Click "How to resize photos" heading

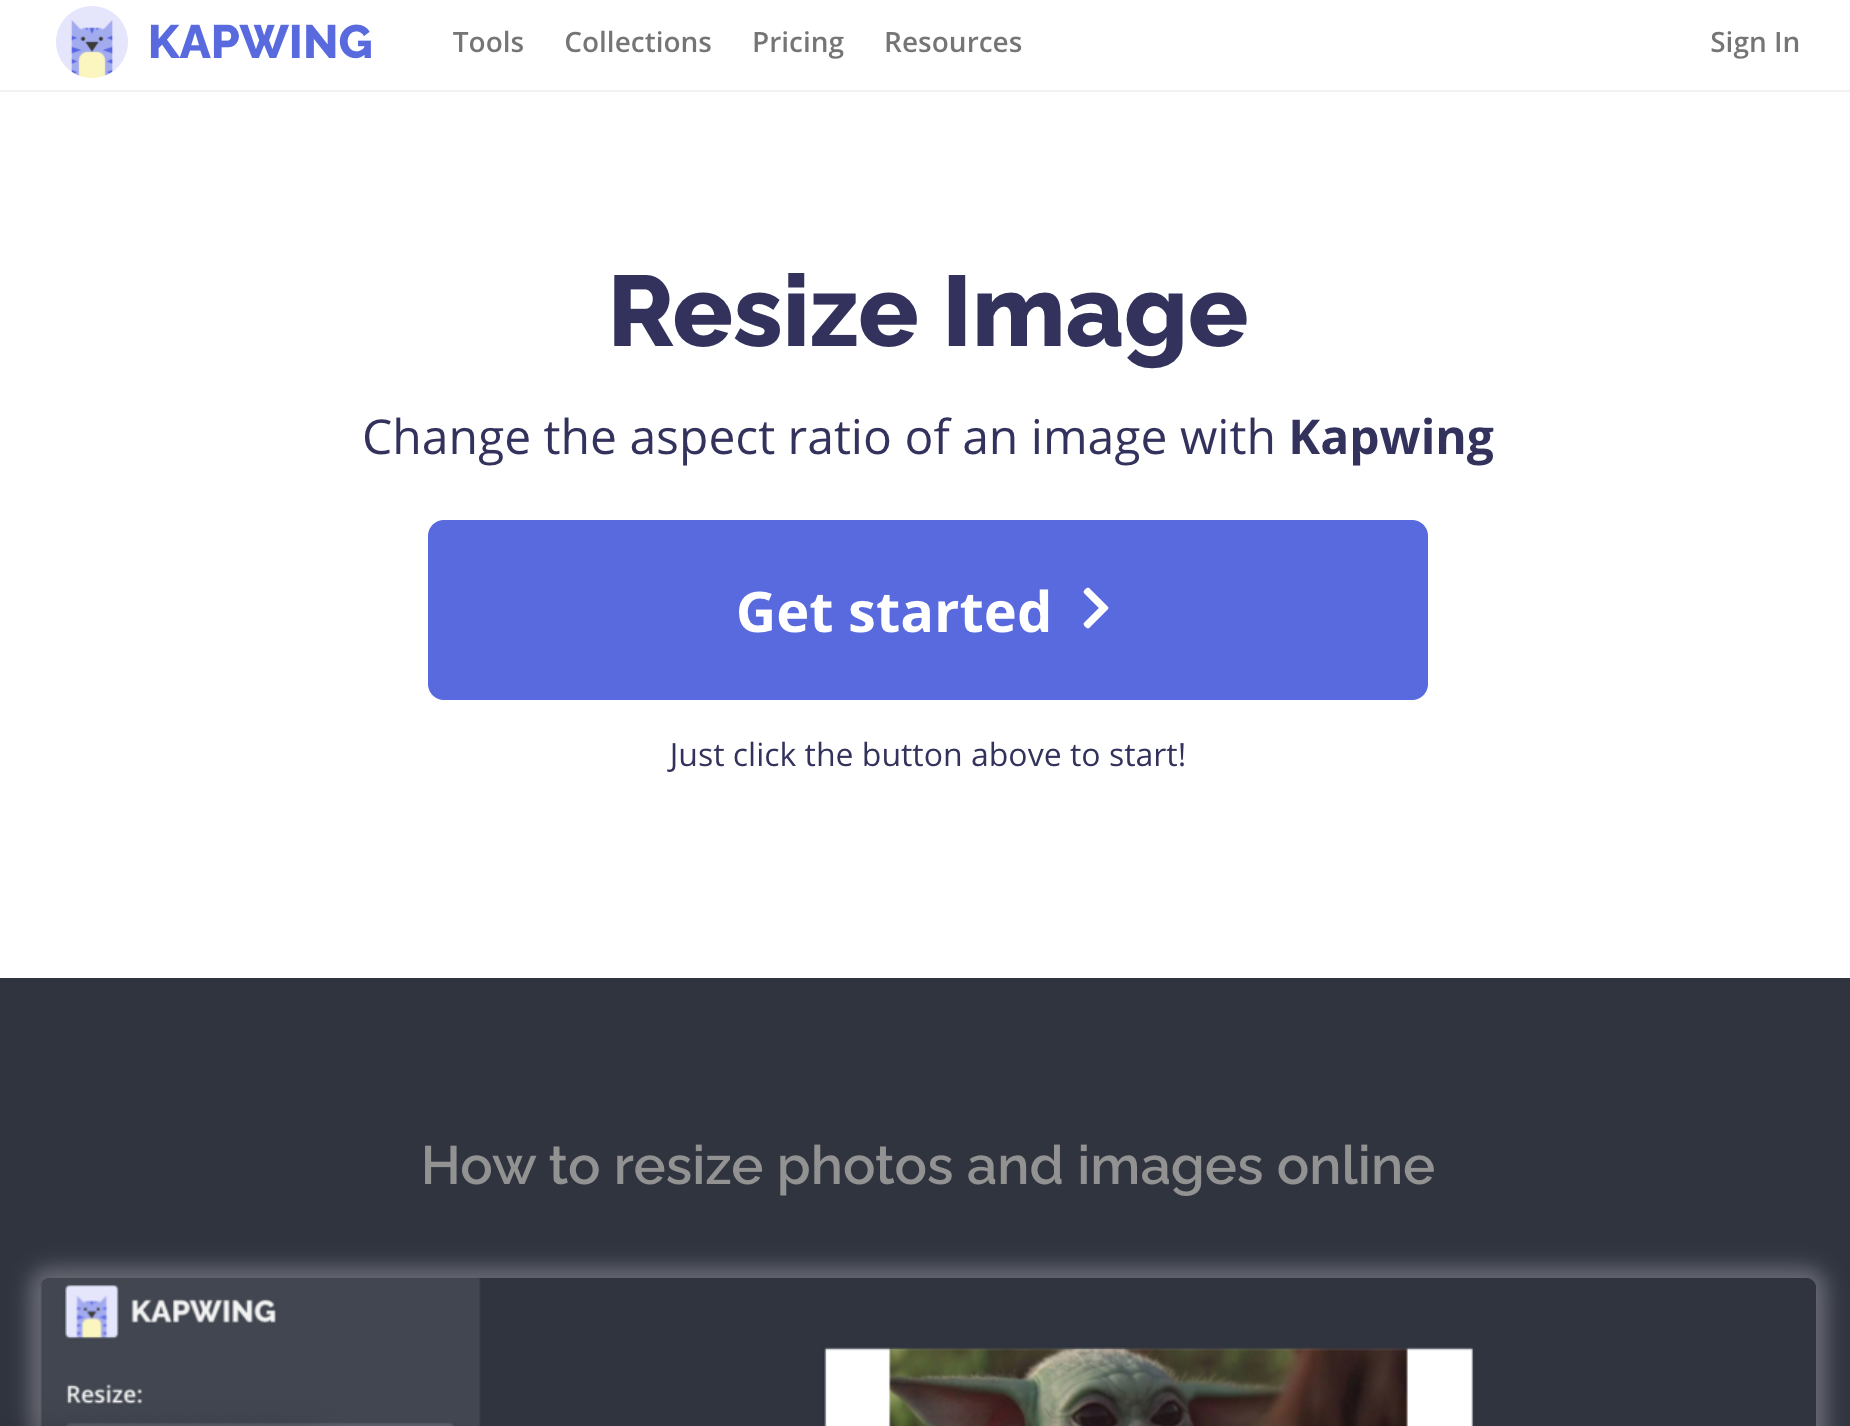click(928, 1166)
